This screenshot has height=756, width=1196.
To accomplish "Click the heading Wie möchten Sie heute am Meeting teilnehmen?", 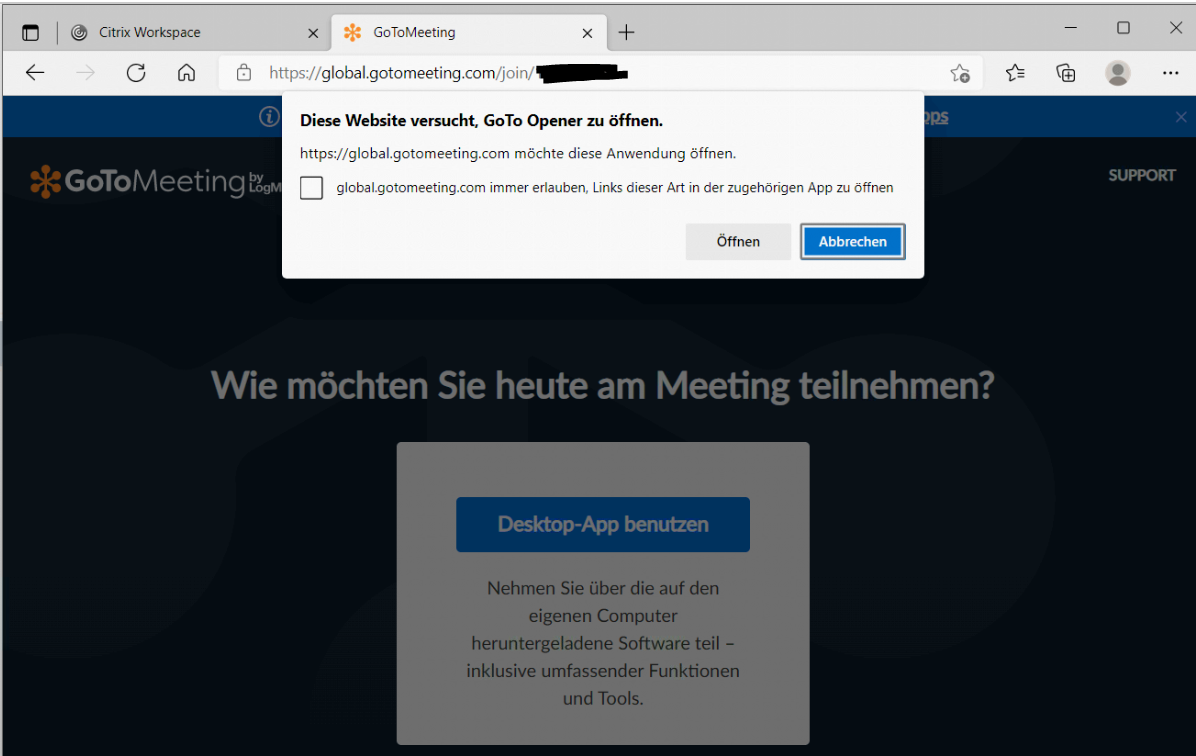I will tap(603, 385).
